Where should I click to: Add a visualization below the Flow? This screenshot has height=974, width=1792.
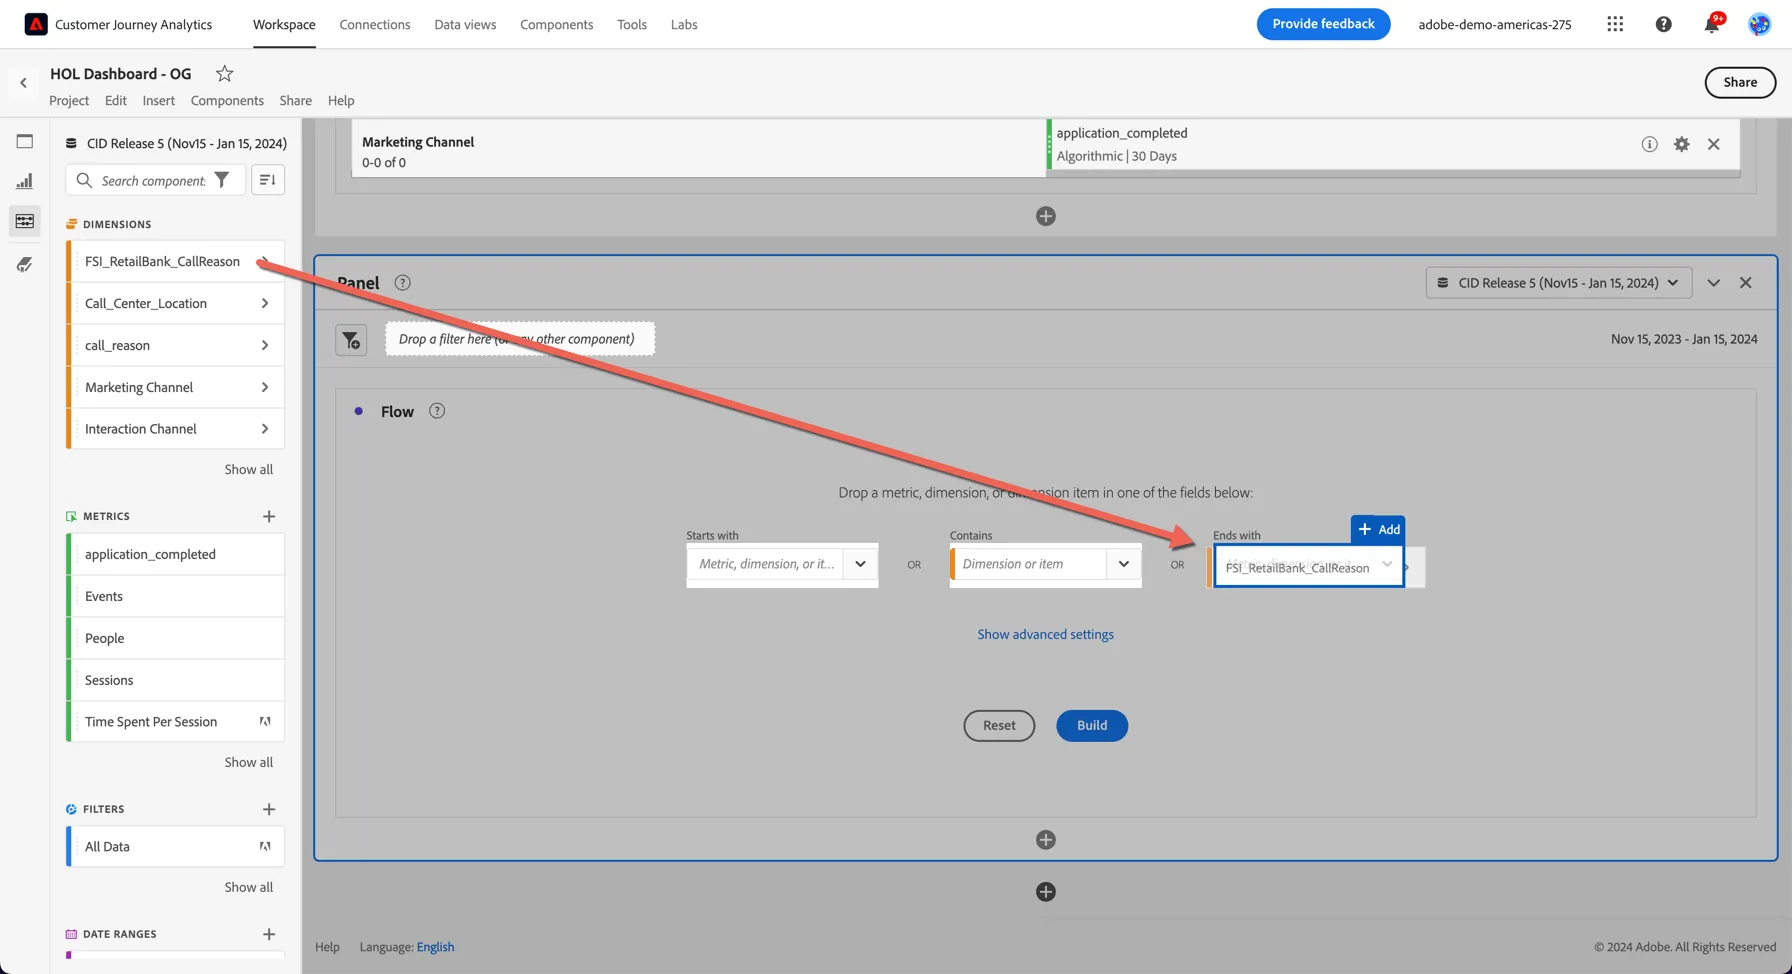pos(1046,840)
